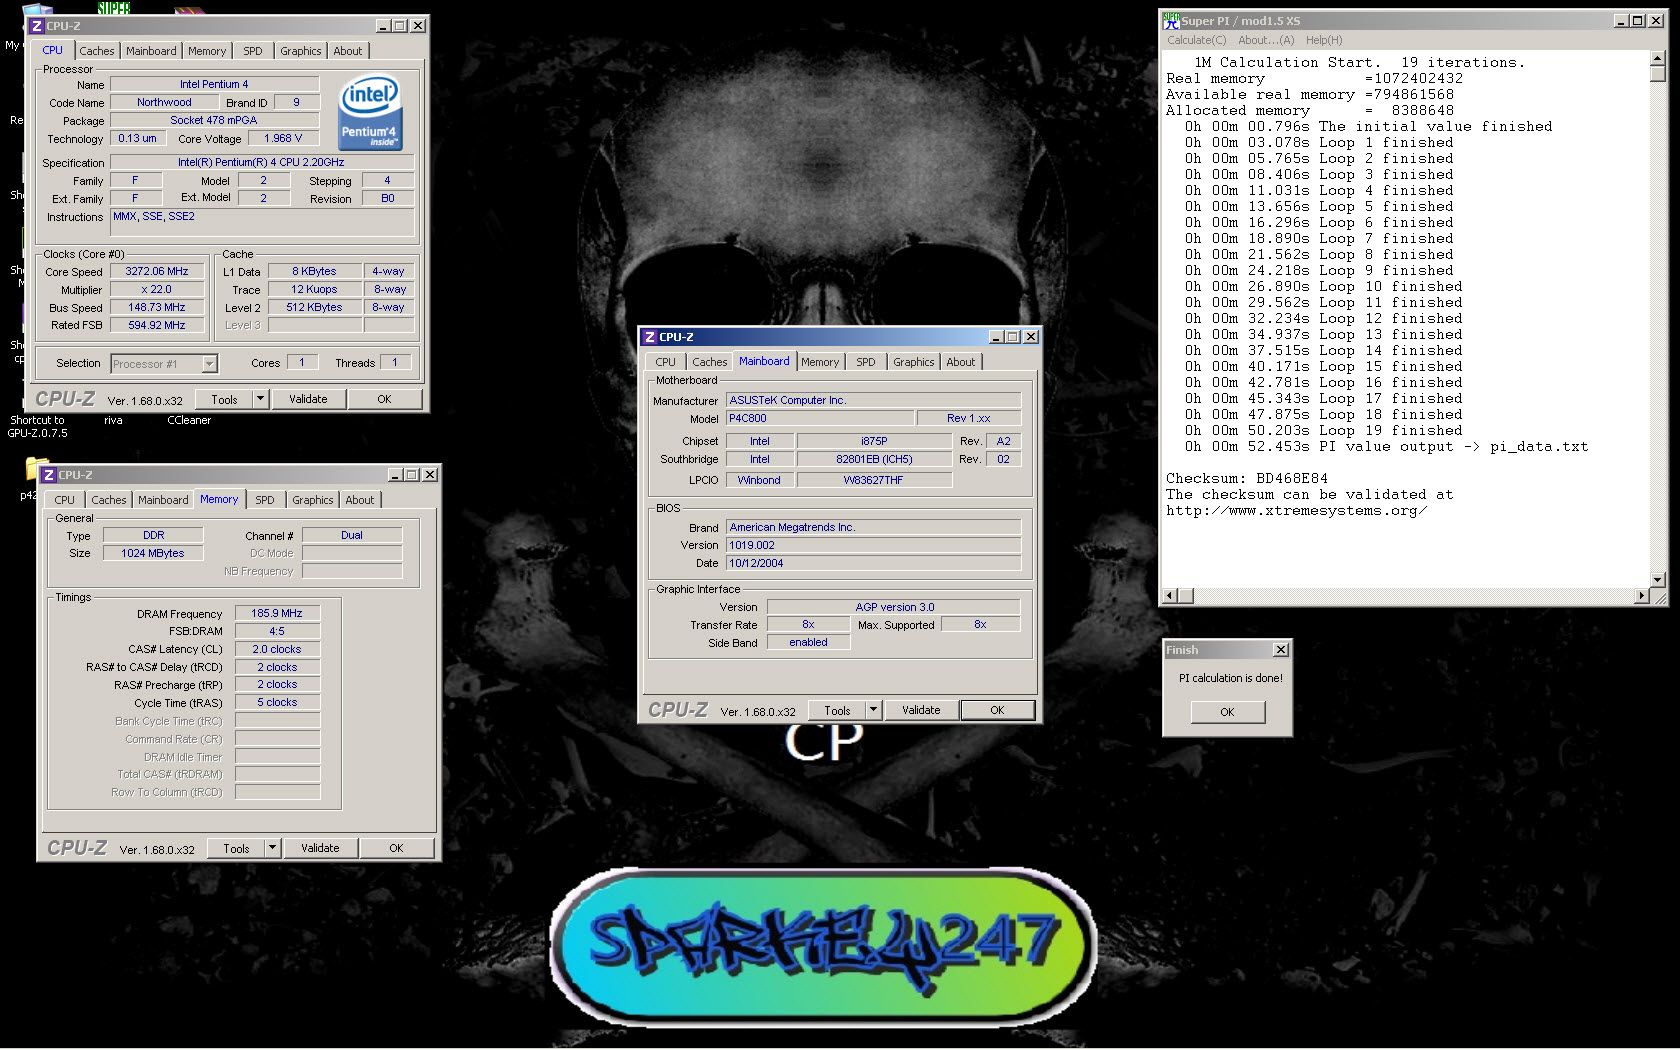Screen dimensions: 1680x1050
Task: Click the xtremesystems.org URL in Super PI
Action: pos(1296,511)
